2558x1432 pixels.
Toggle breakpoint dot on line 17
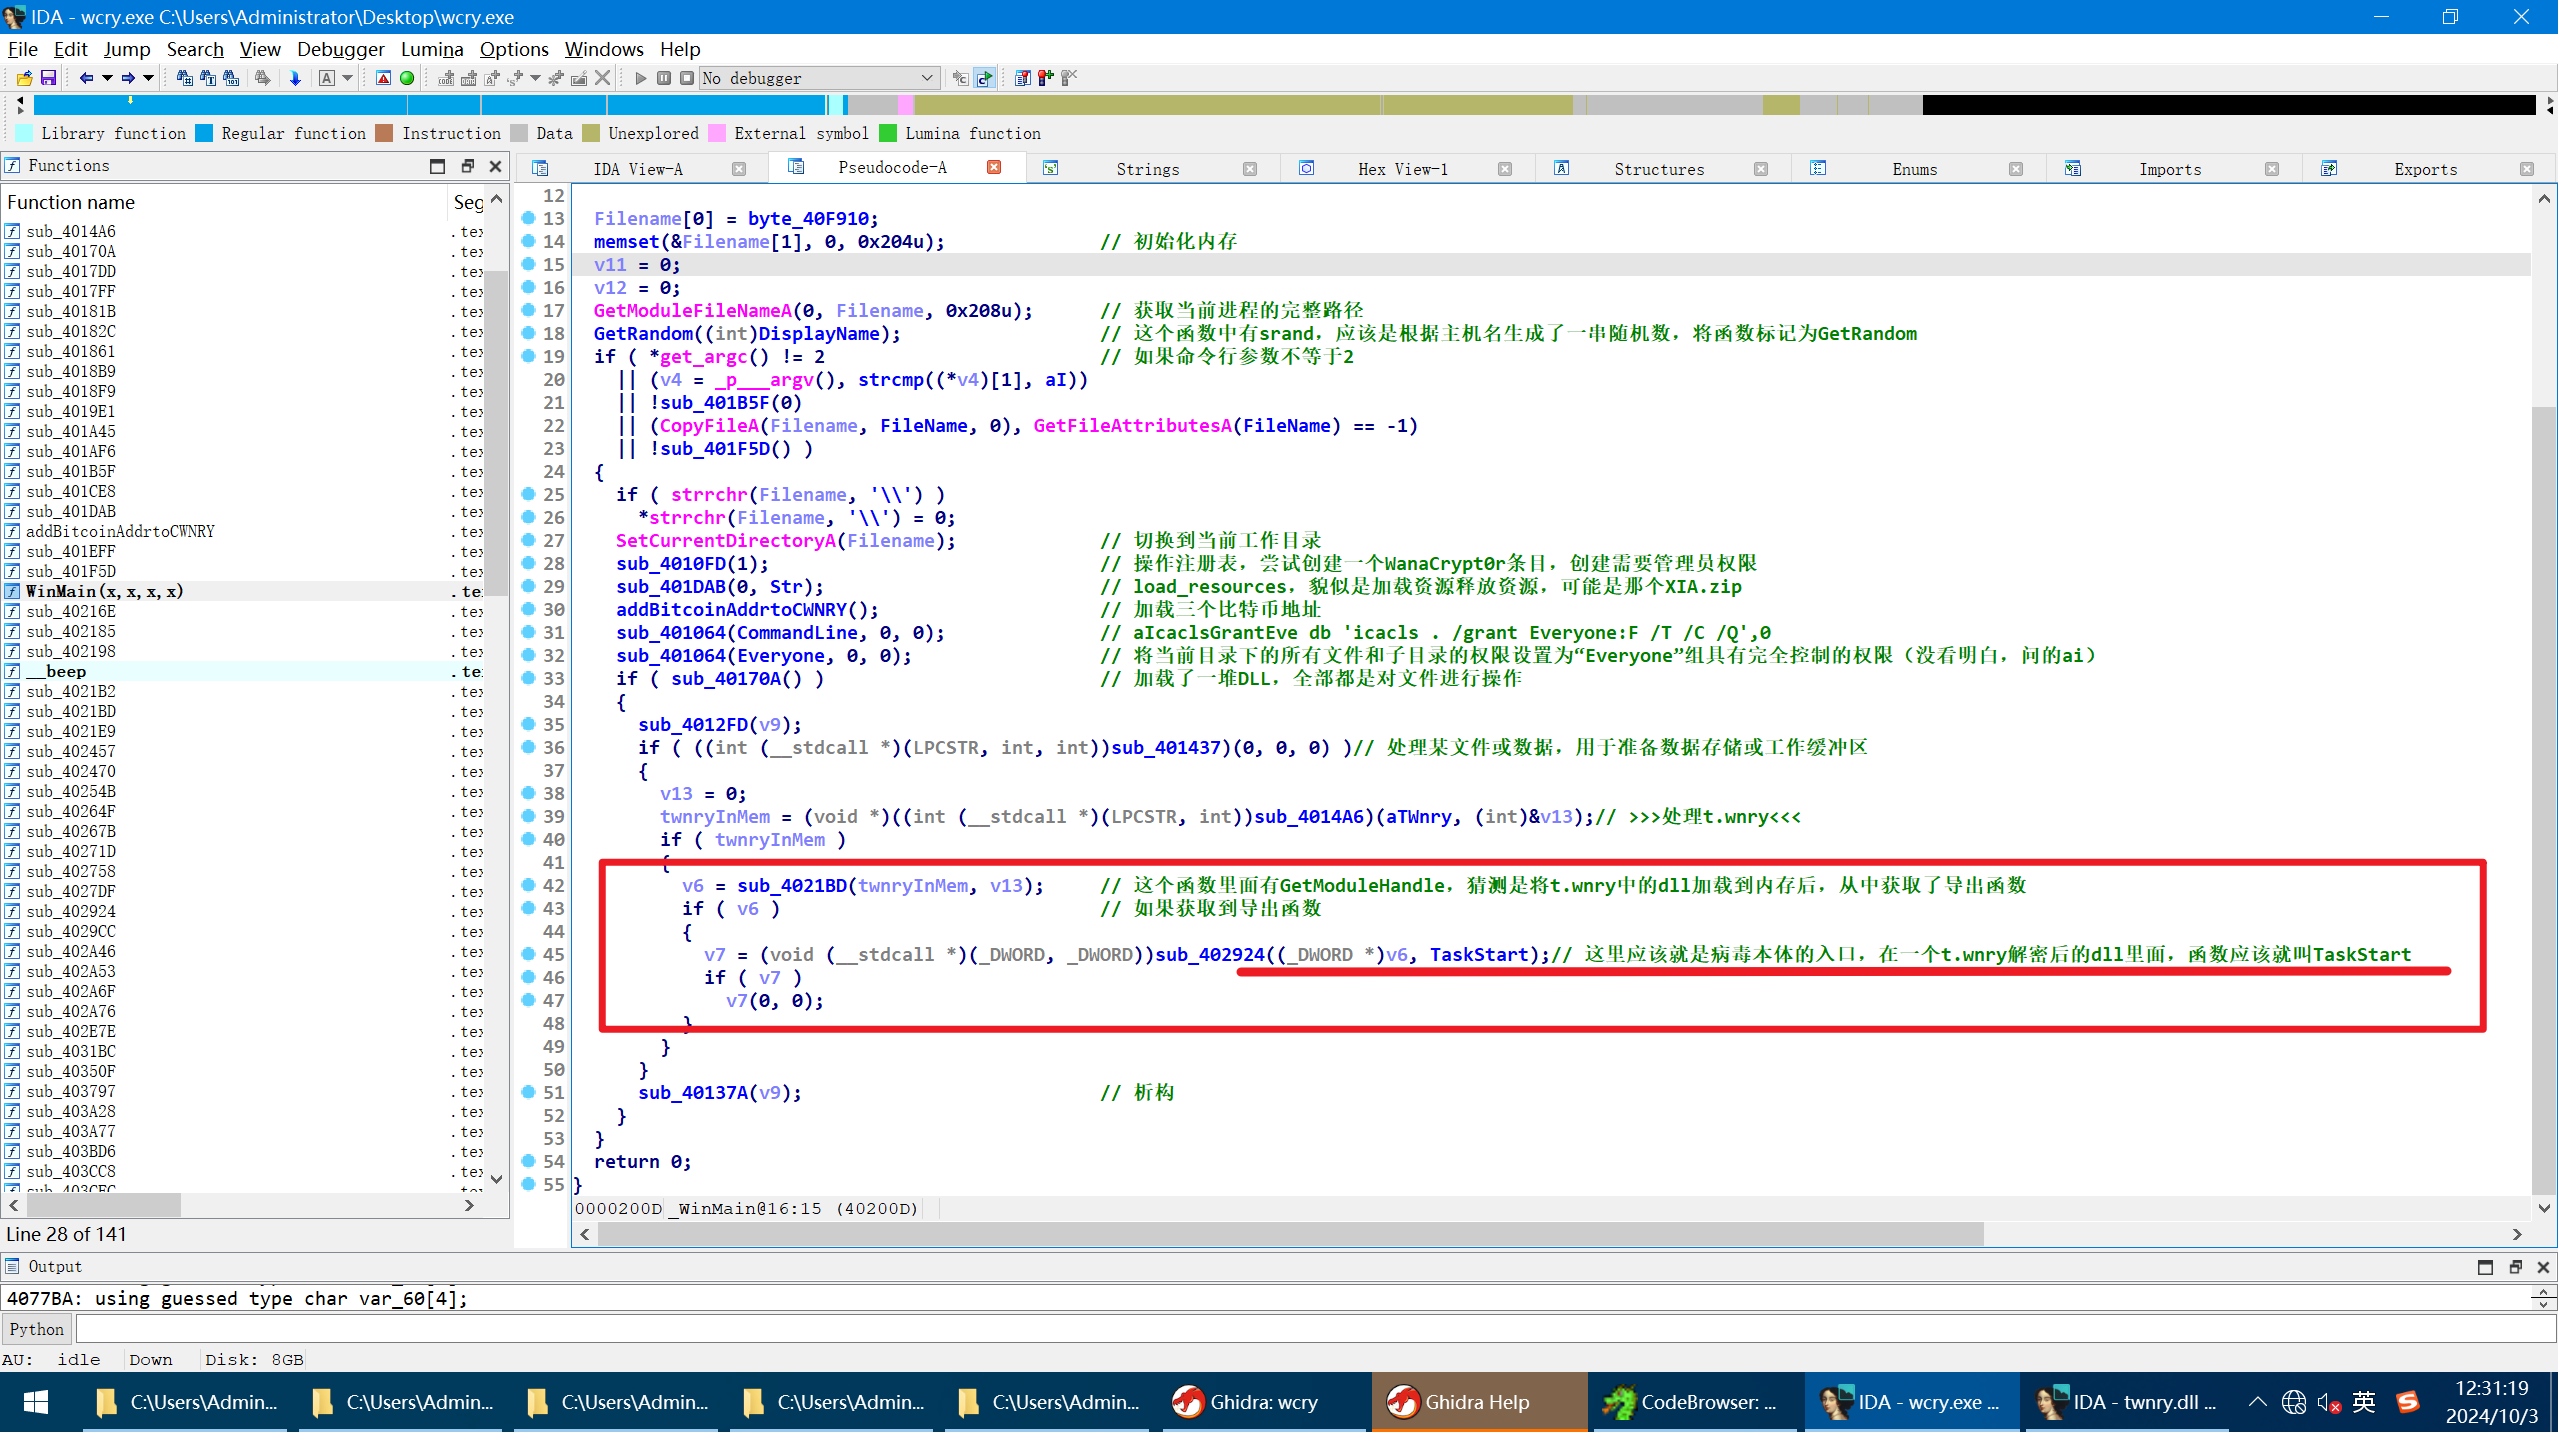pos(529,310)
